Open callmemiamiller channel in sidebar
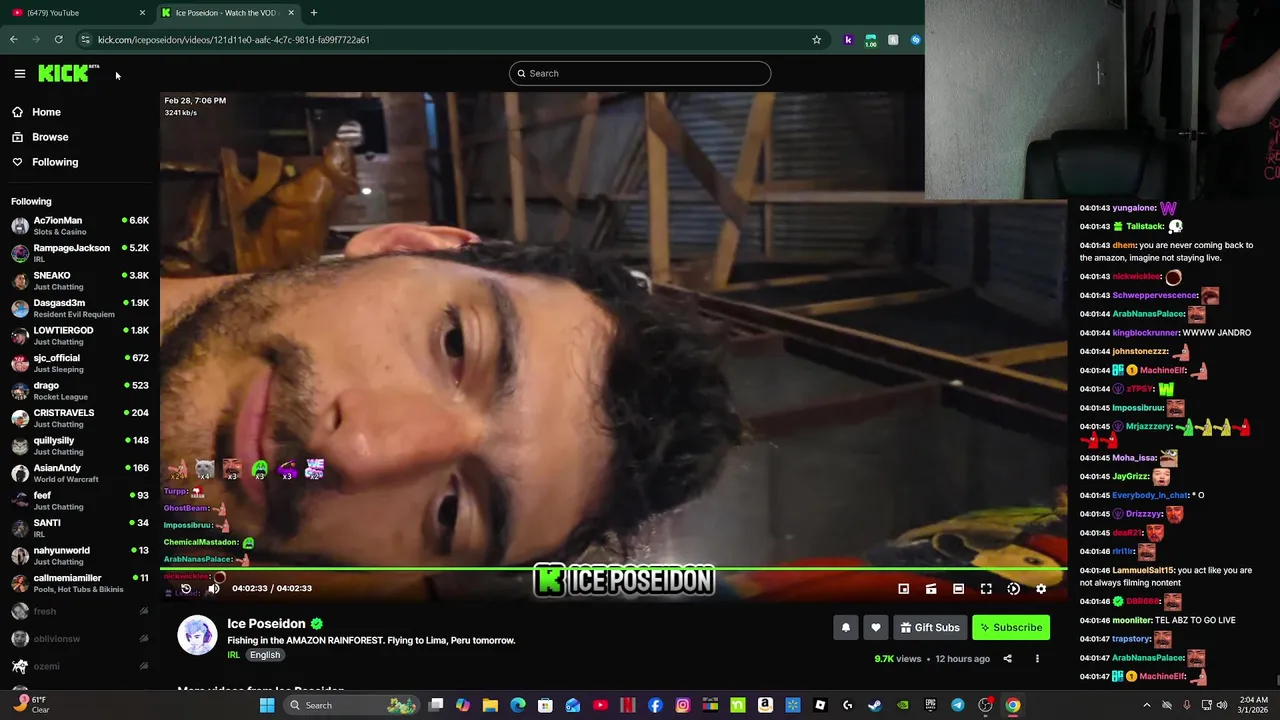The width and height of the screenshot is (1280, 720). click(80, 583)
